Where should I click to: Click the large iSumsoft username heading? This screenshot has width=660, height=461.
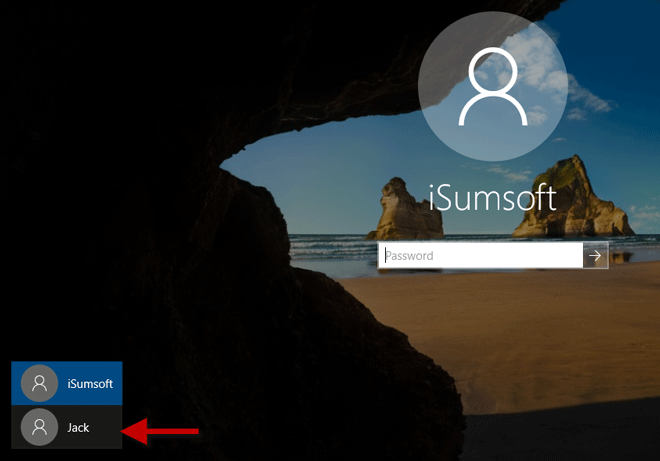tap(492, 198)
